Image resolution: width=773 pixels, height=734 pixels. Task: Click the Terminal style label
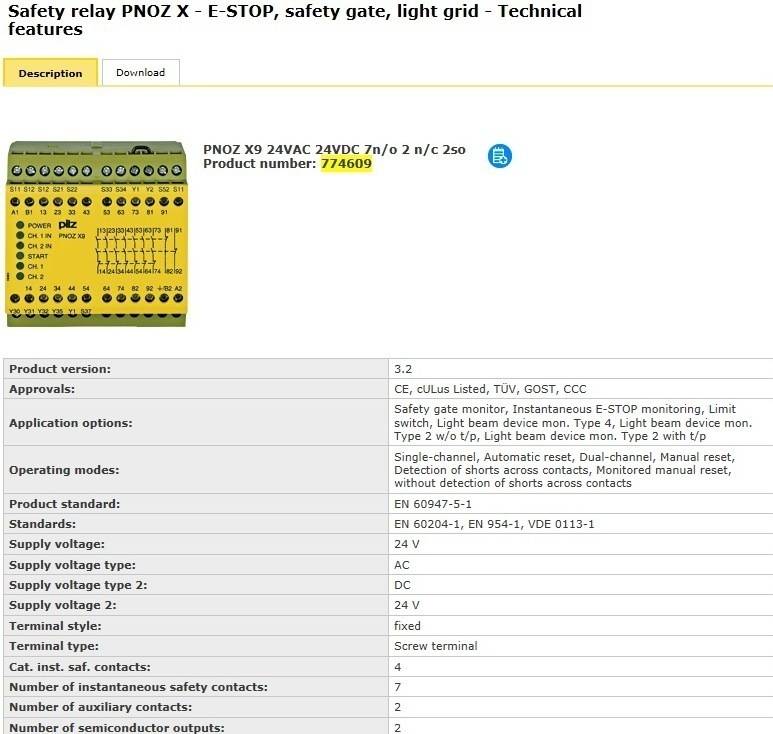point(55,626)
